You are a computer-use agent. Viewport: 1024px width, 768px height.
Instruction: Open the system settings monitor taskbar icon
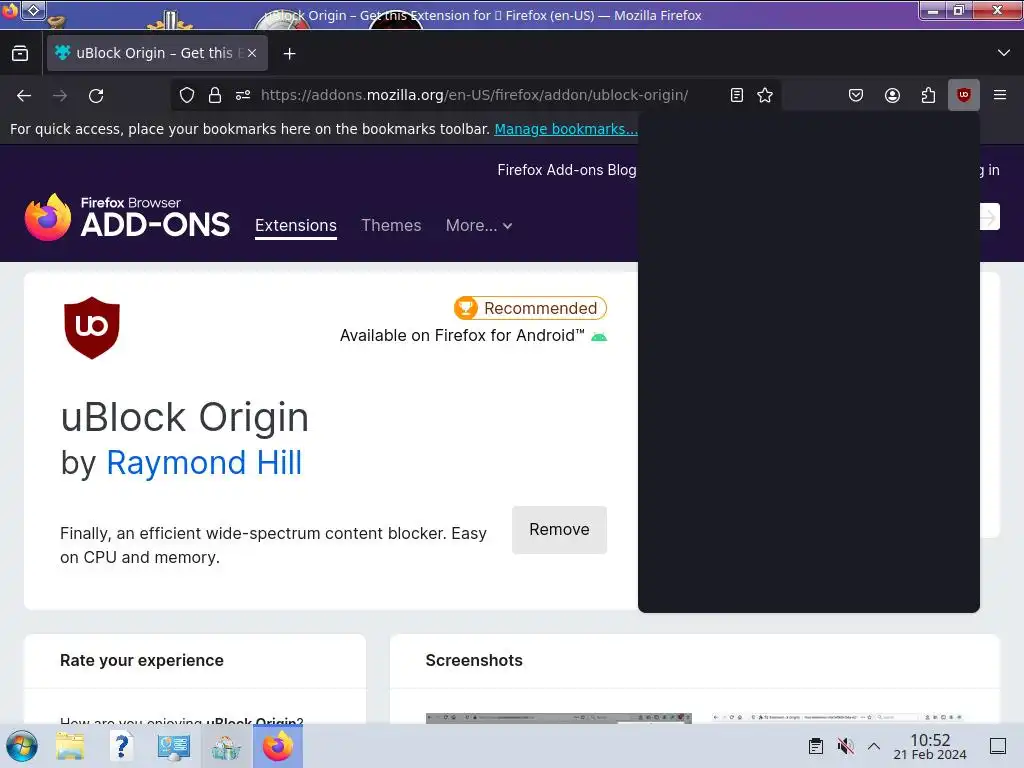[x=174, y=746]
